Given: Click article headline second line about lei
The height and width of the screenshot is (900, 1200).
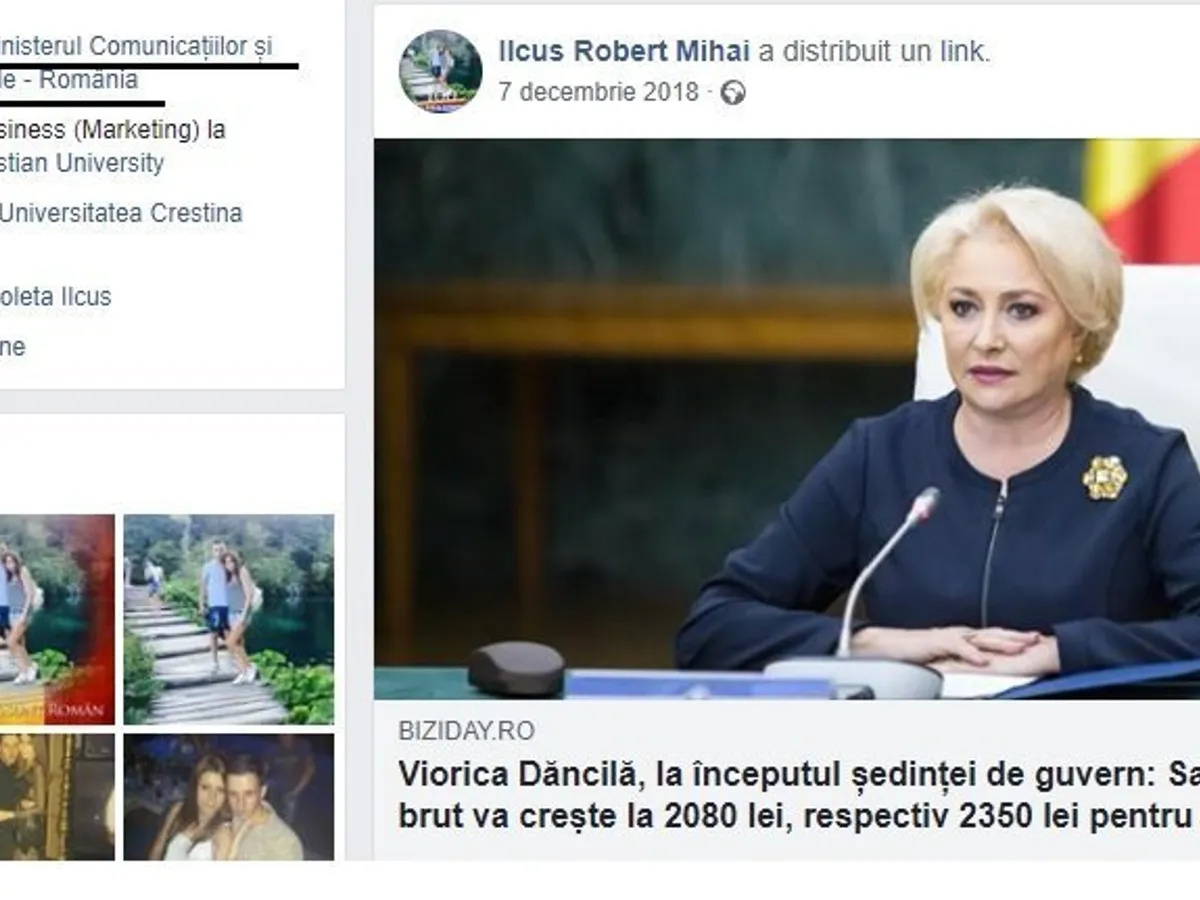Looking at the screenshot, I should click(799, 816).
